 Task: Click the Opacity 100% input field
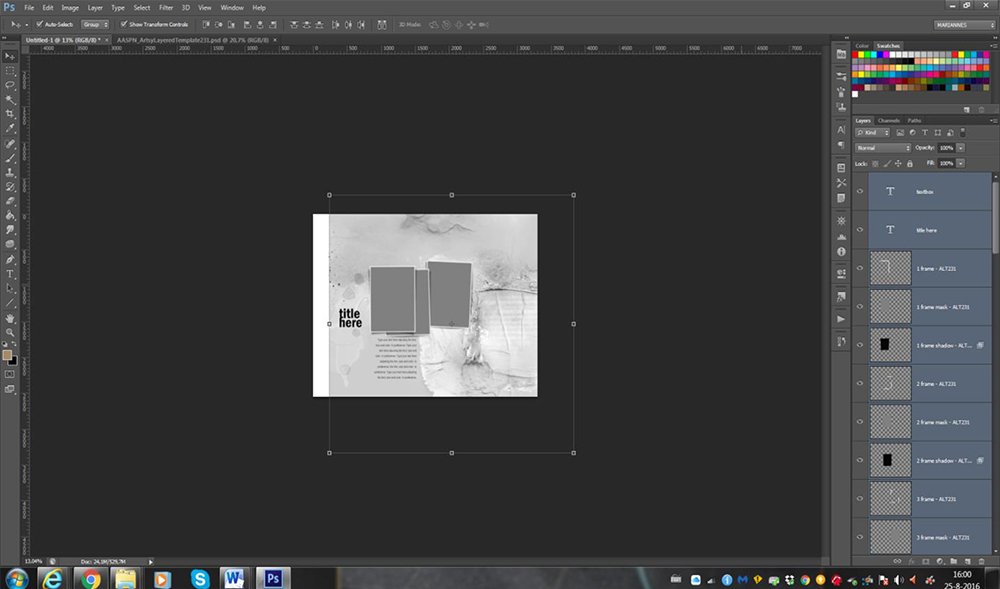click(x=946, y=148)
